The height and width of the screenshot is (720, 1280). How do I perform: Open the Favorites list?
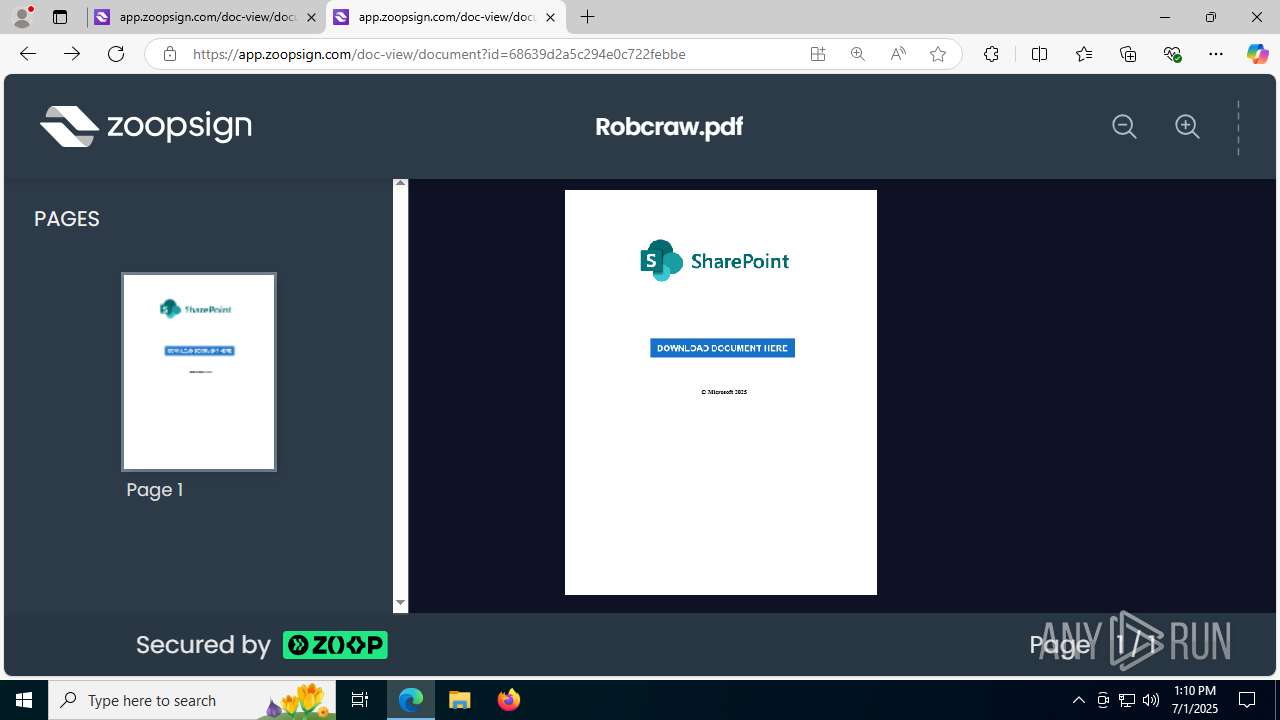1084,54
